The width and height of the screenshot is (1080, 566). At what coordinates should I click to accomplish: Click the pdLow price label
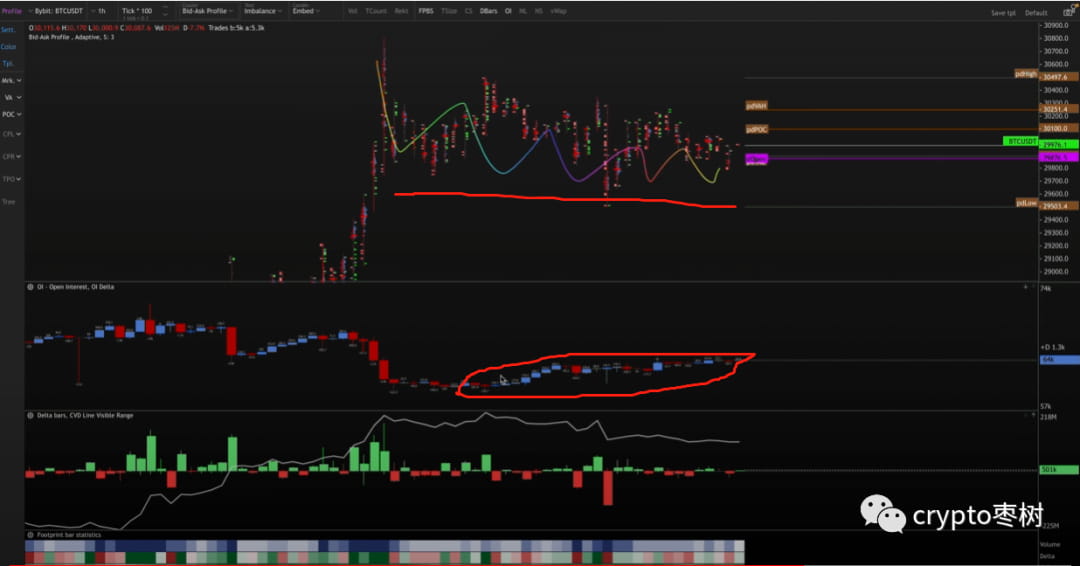pos(1027,203)
